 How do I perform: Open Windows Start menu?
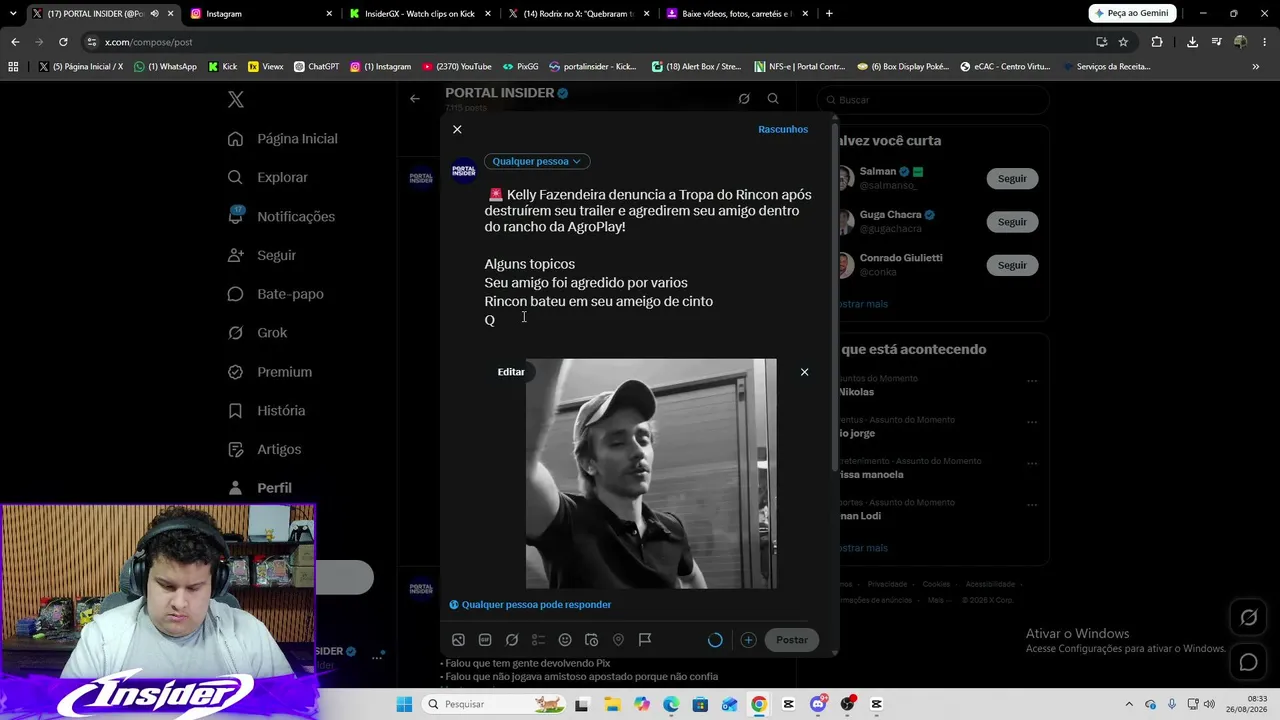click(404, 704)
